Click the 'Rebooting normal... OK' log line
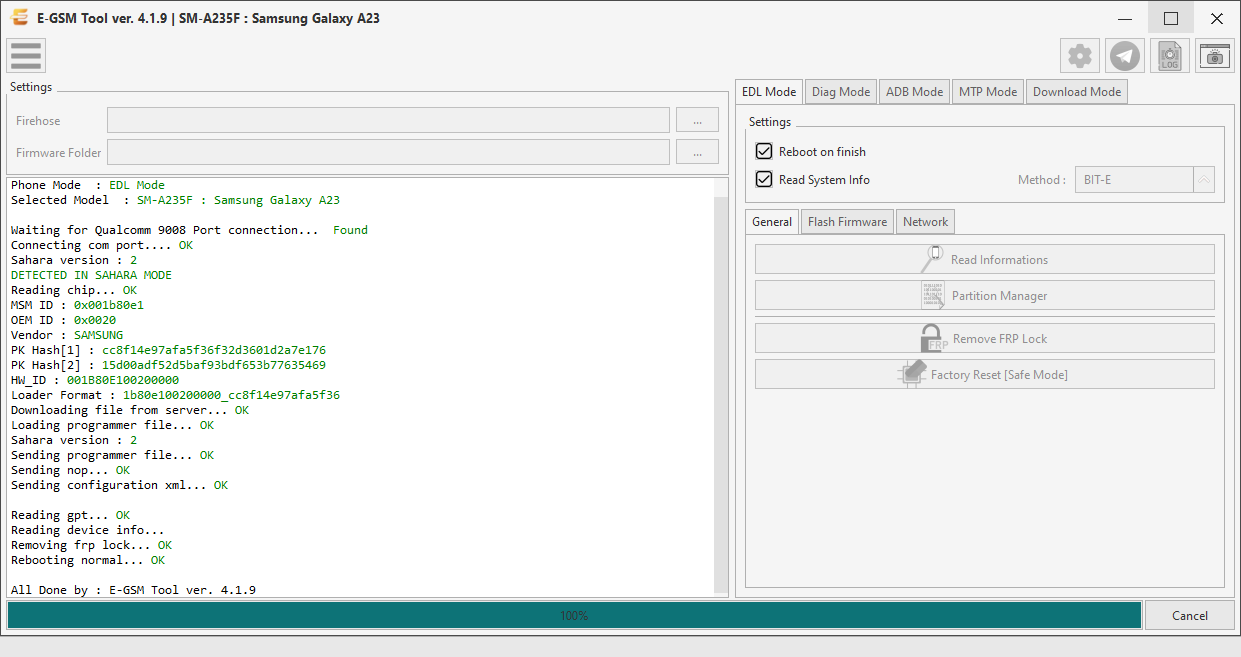This screenshot has width=1241, height=657. point(88,560)
